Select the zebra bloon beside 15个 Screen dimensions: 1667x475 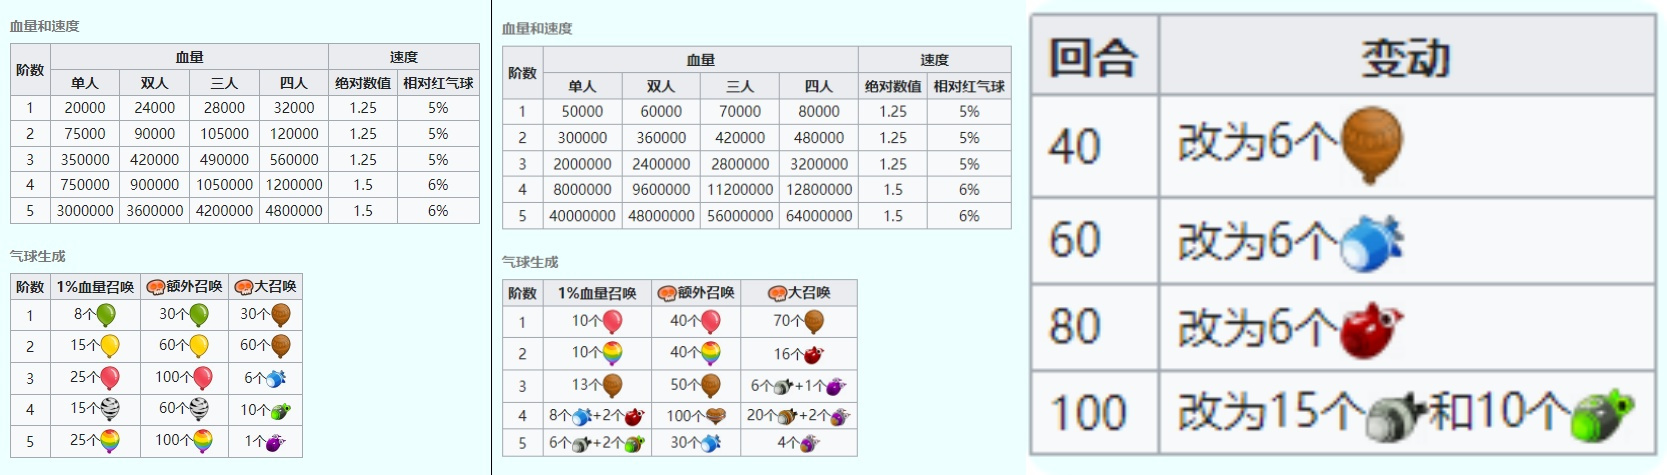pyautogui.click(x=110, y=409)
